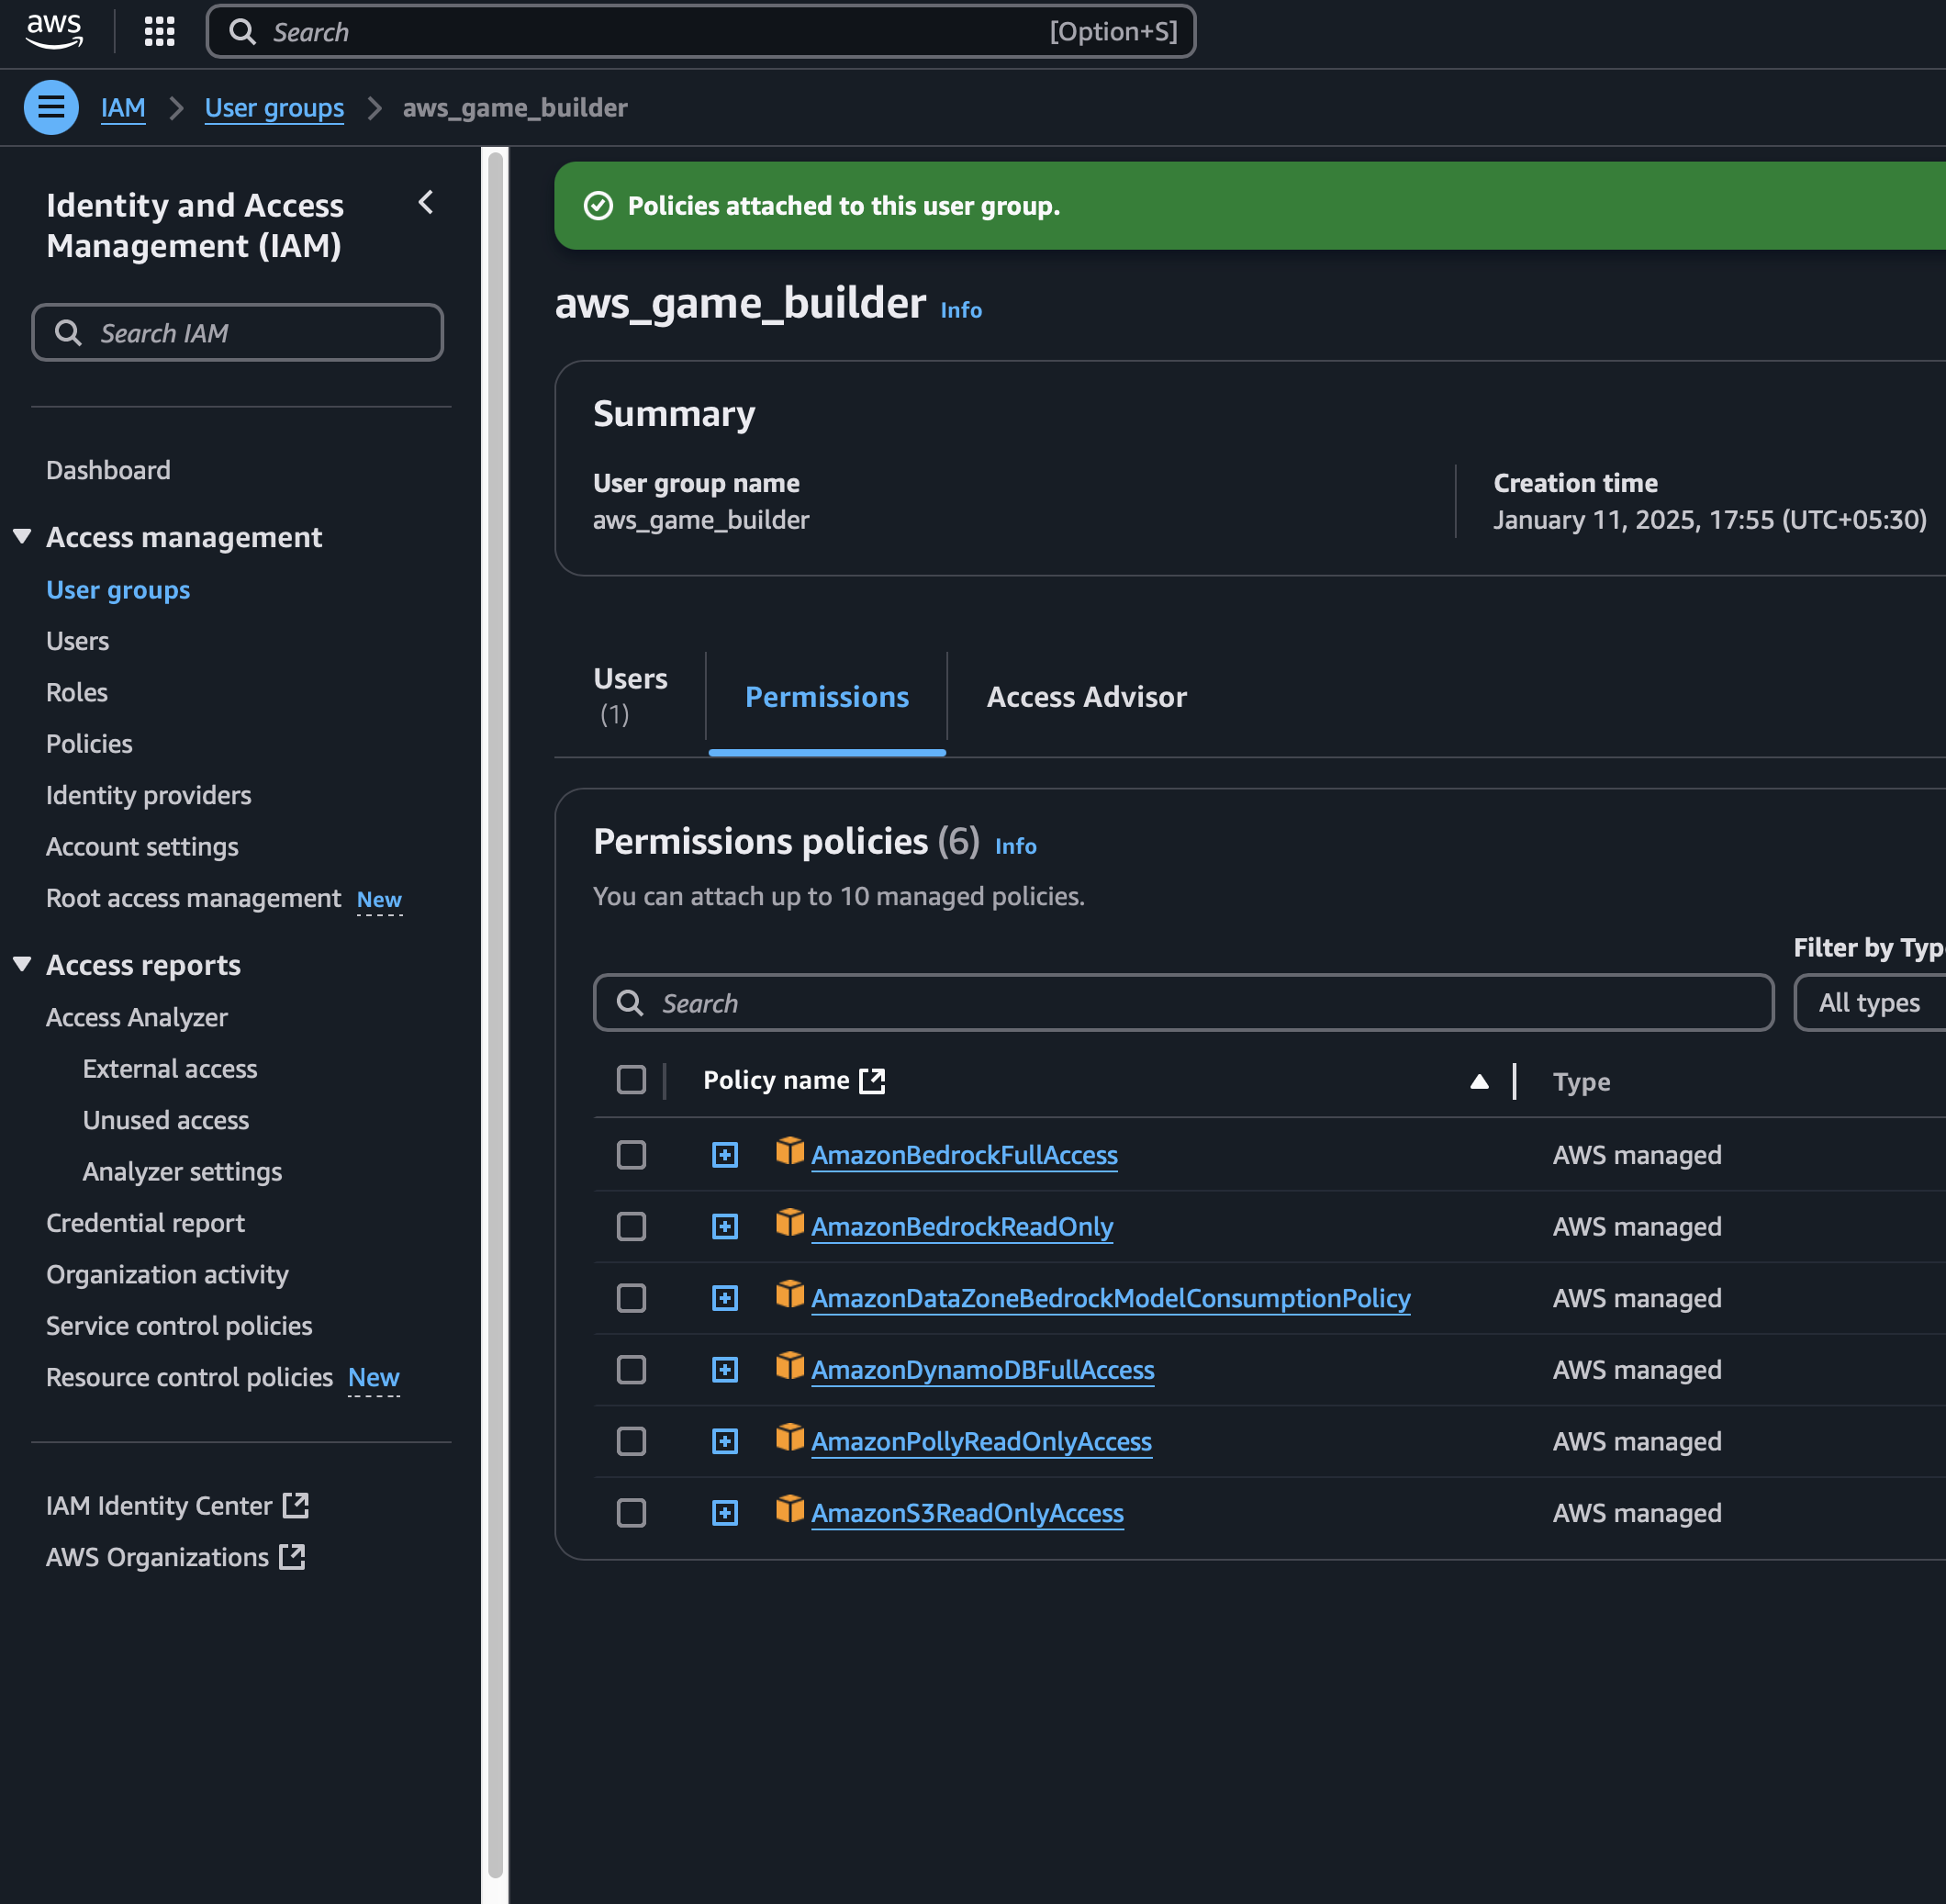Collapse the Access reports section triangle

22,964
